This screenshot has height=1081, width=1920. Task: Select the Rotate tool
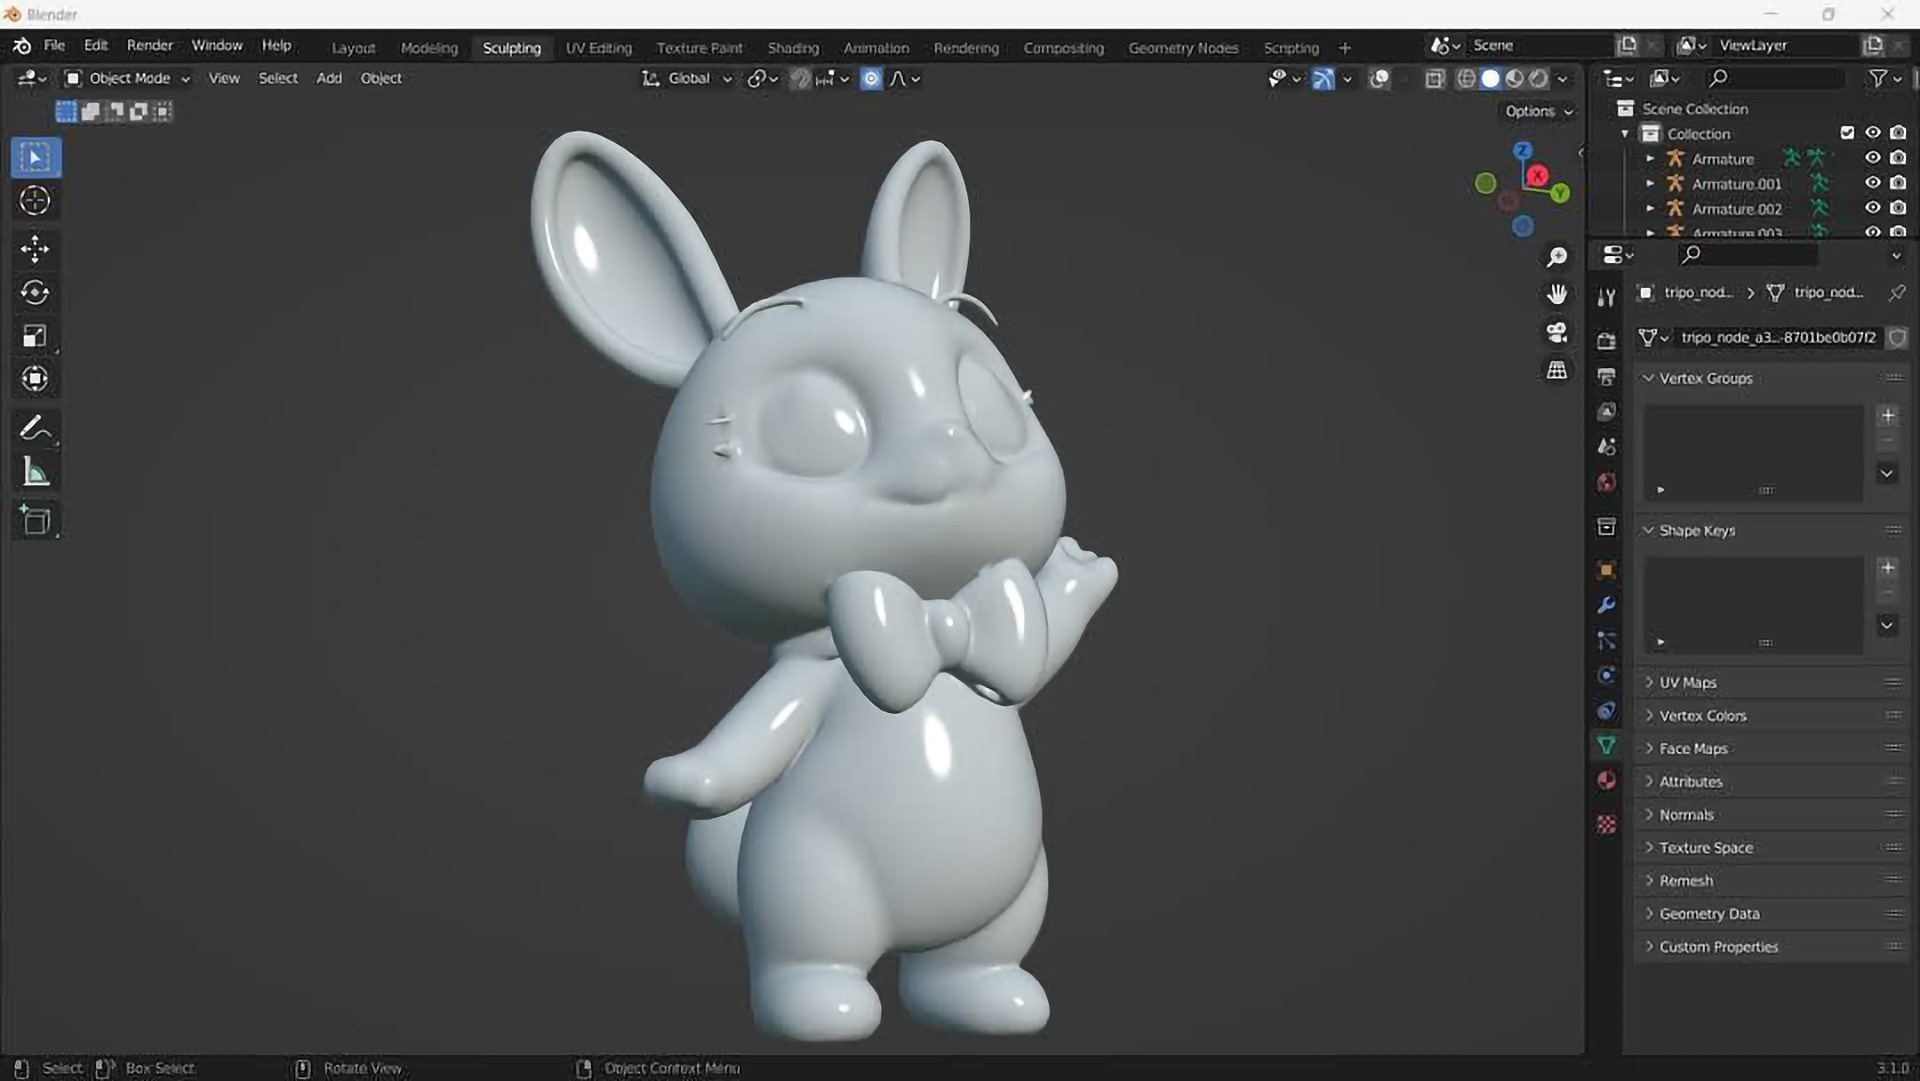tap(35, 292)
